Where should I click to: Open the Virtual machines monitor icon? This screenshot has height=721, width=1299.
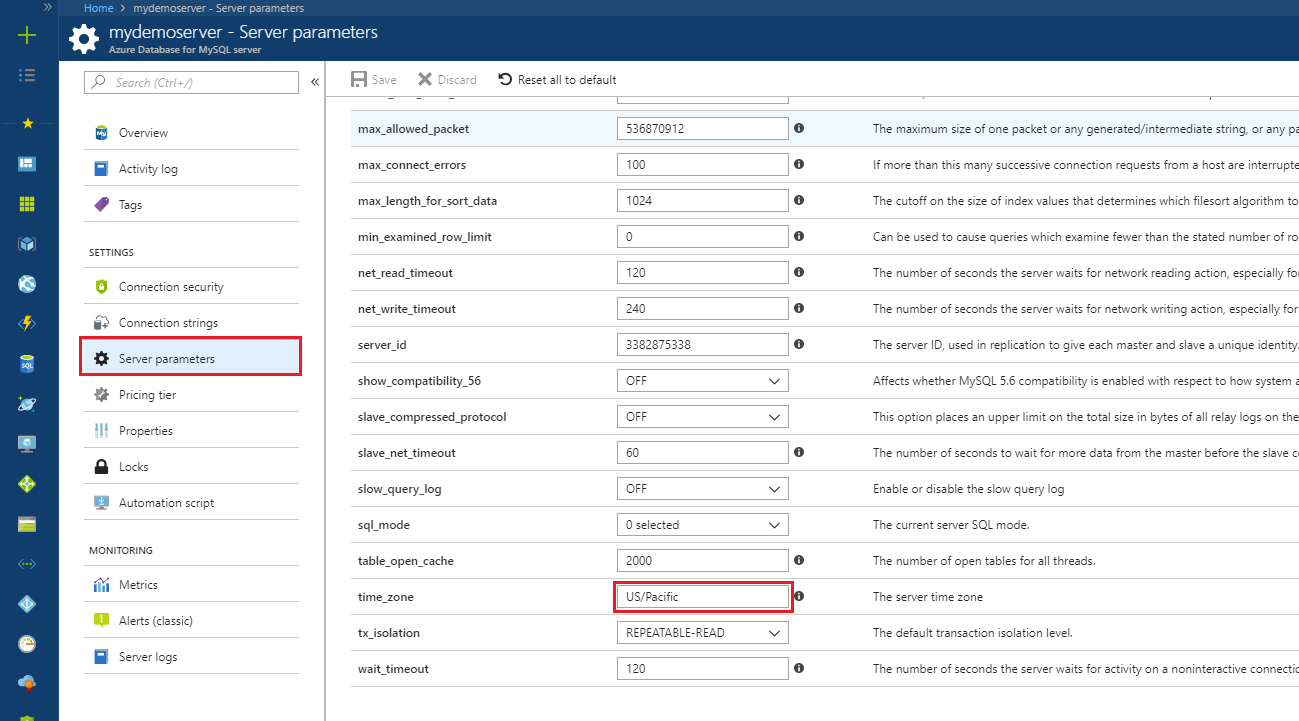click(x=27, y=444)
